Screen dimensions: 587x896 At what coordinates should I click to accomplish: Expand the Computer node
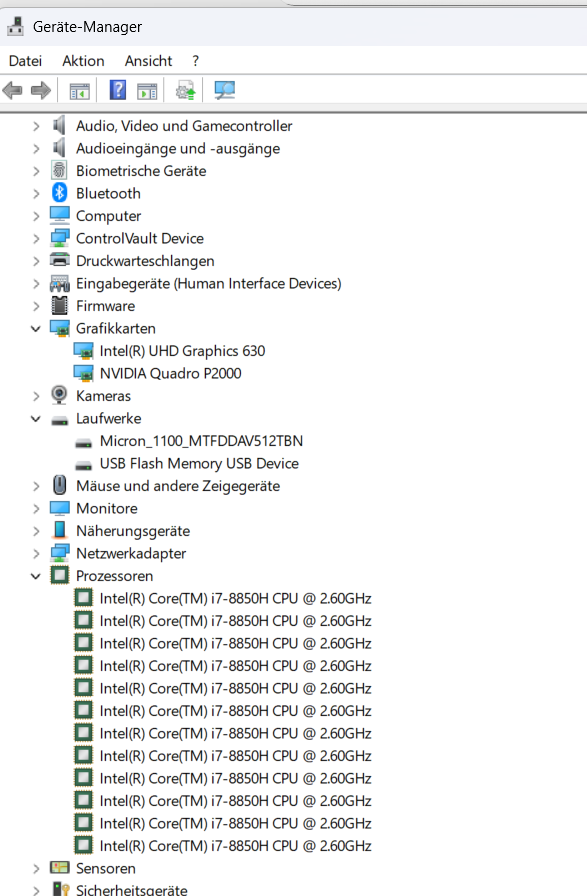[x=36, y=216]
